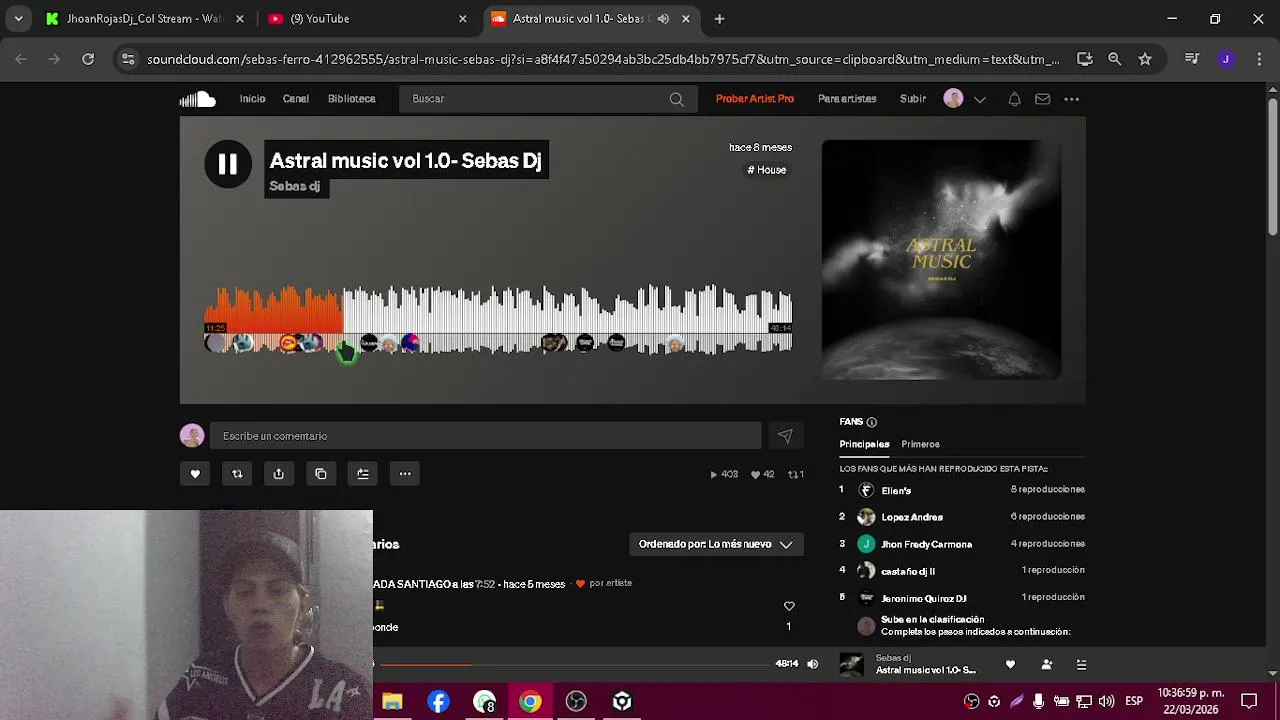Open the notifications bell
The width and height of the screenshot is (1280, 720).
point(1014,99)
